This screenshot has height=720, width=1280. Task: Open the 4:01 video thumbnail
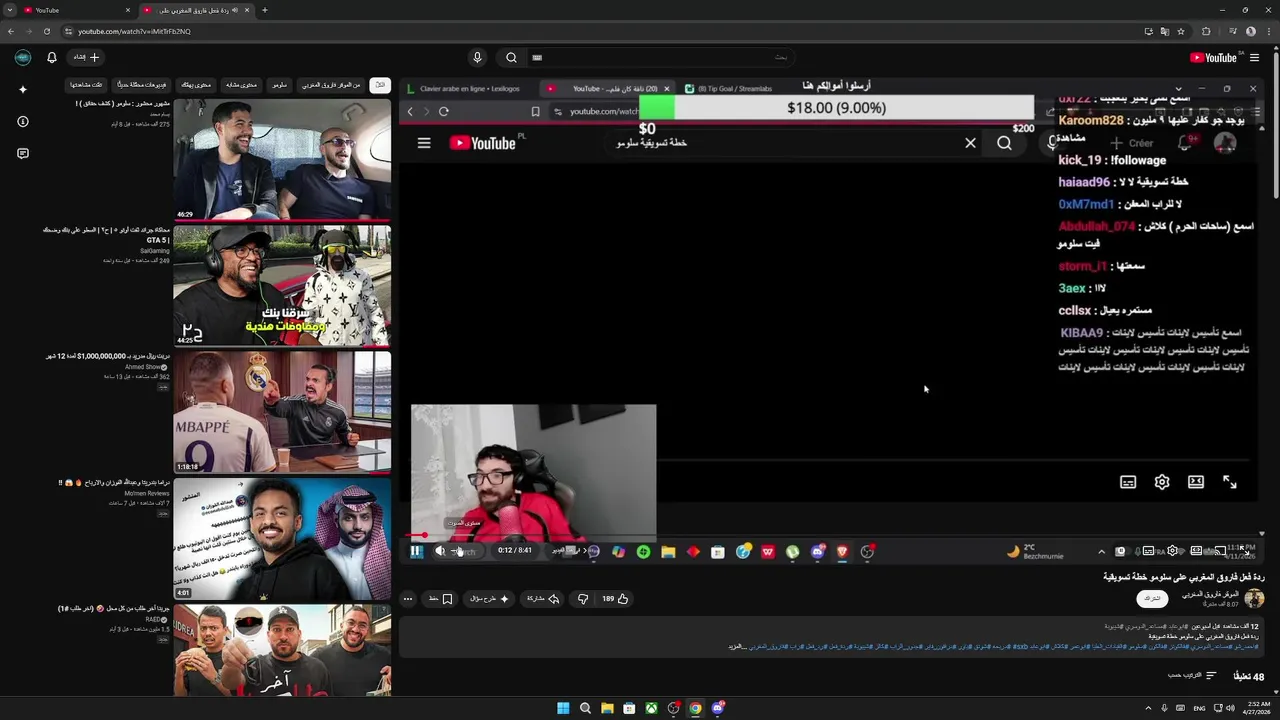click(x=282, y=538)
